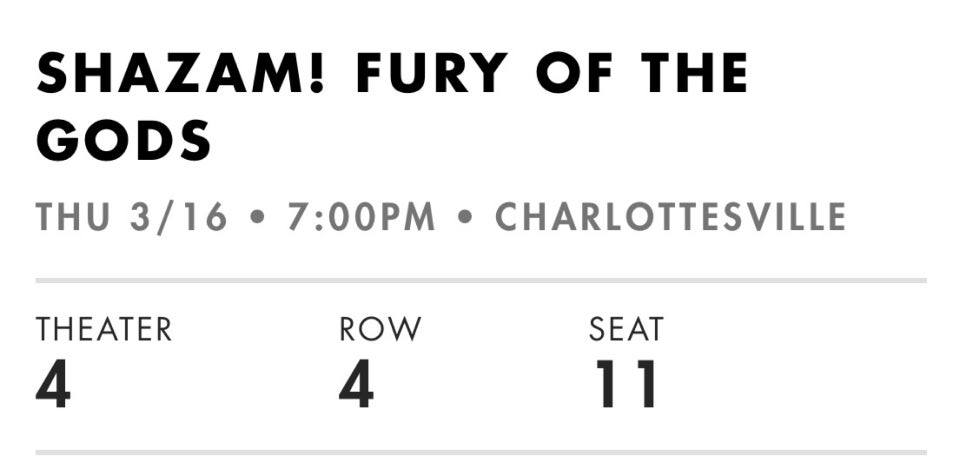
Task: Select the SEAT label
Action: point(626,329)
